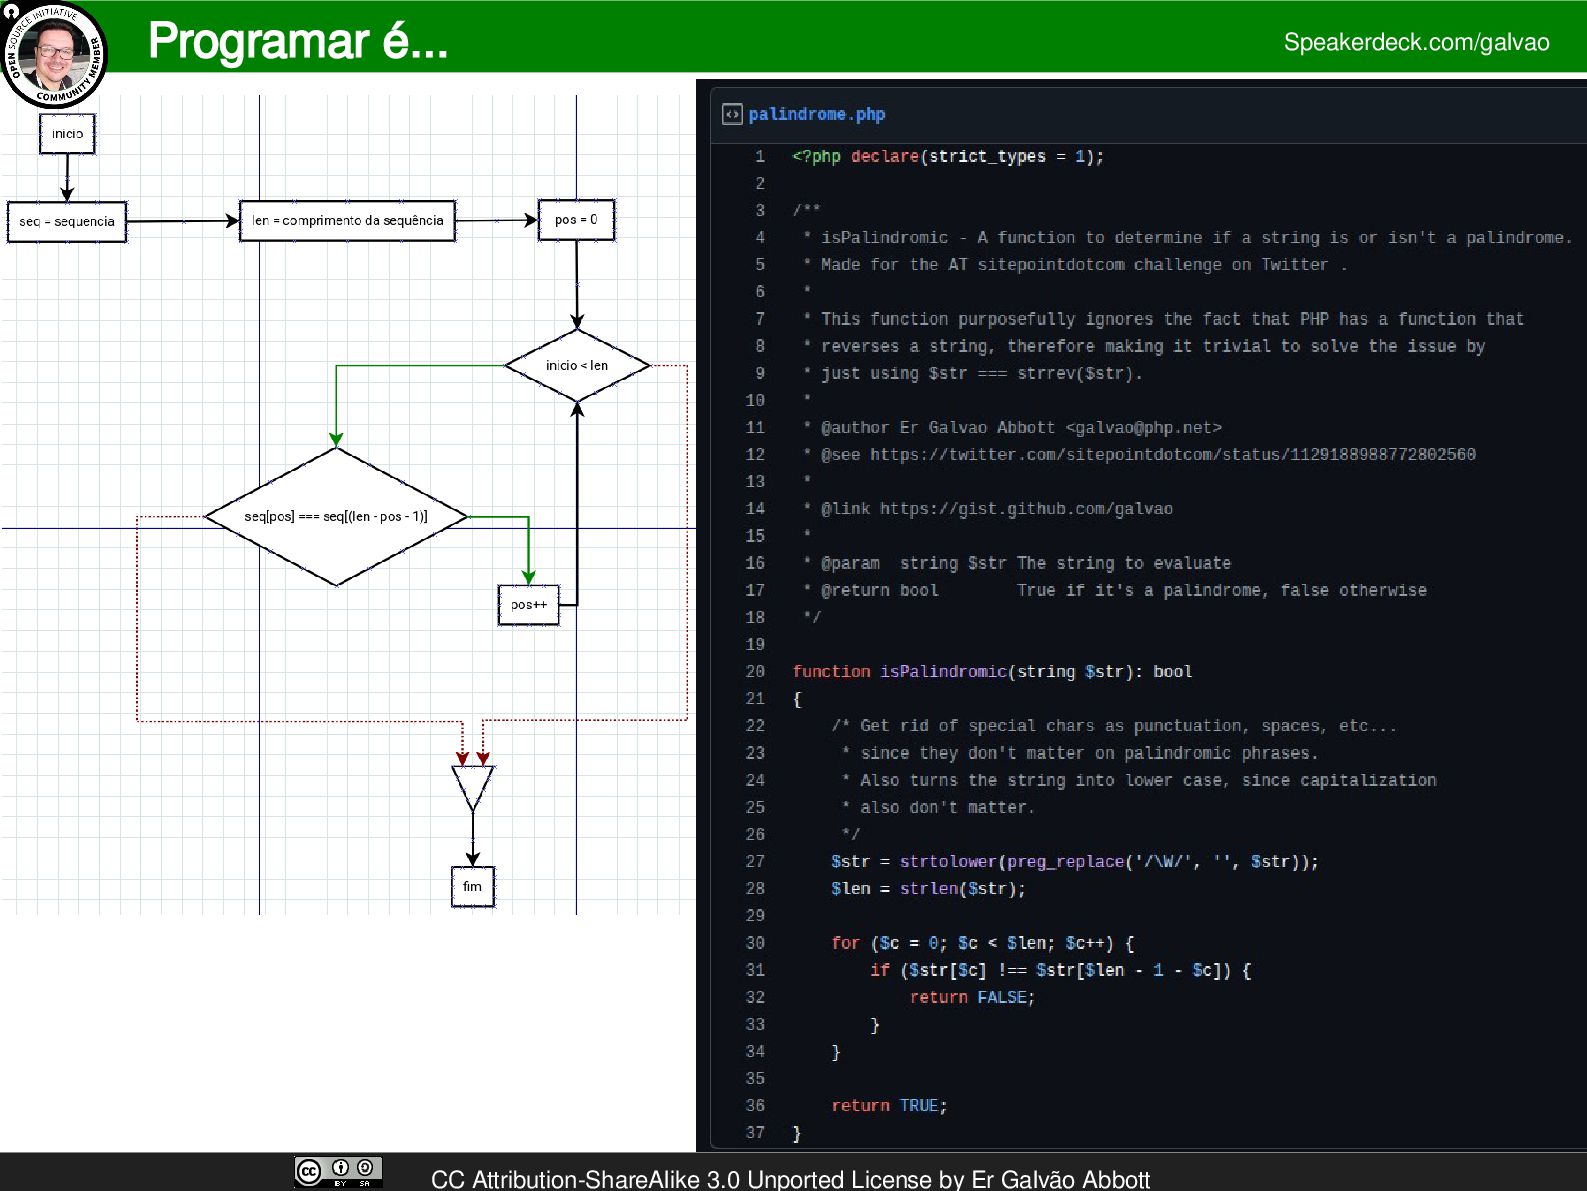Open the palindrome.php file name link
This screenshot has height=1191, width=1587.
816,114
